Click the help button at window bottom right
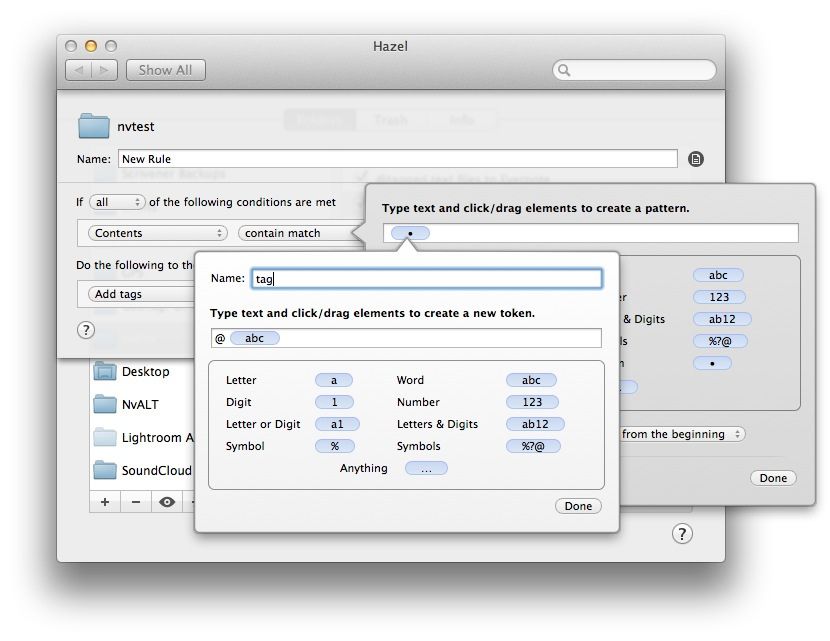The image size is (830, 641). (681, 534)
